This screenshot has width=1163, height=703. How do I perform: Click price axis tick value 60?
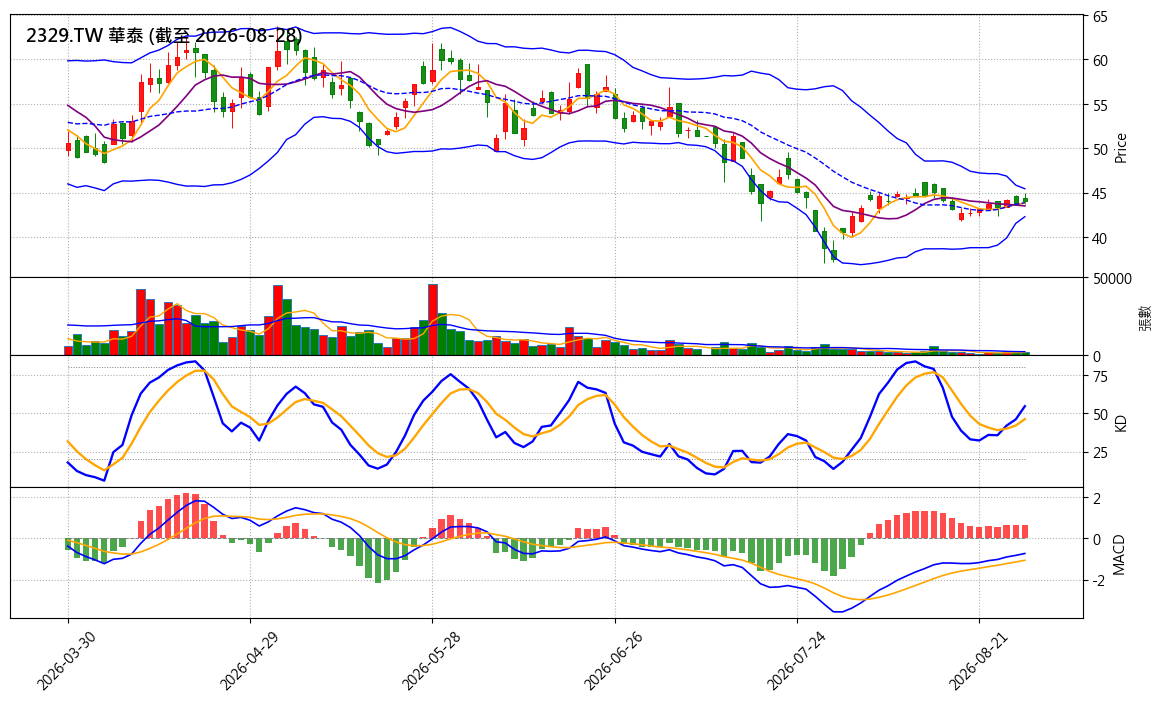click(x=1100, y=61)
